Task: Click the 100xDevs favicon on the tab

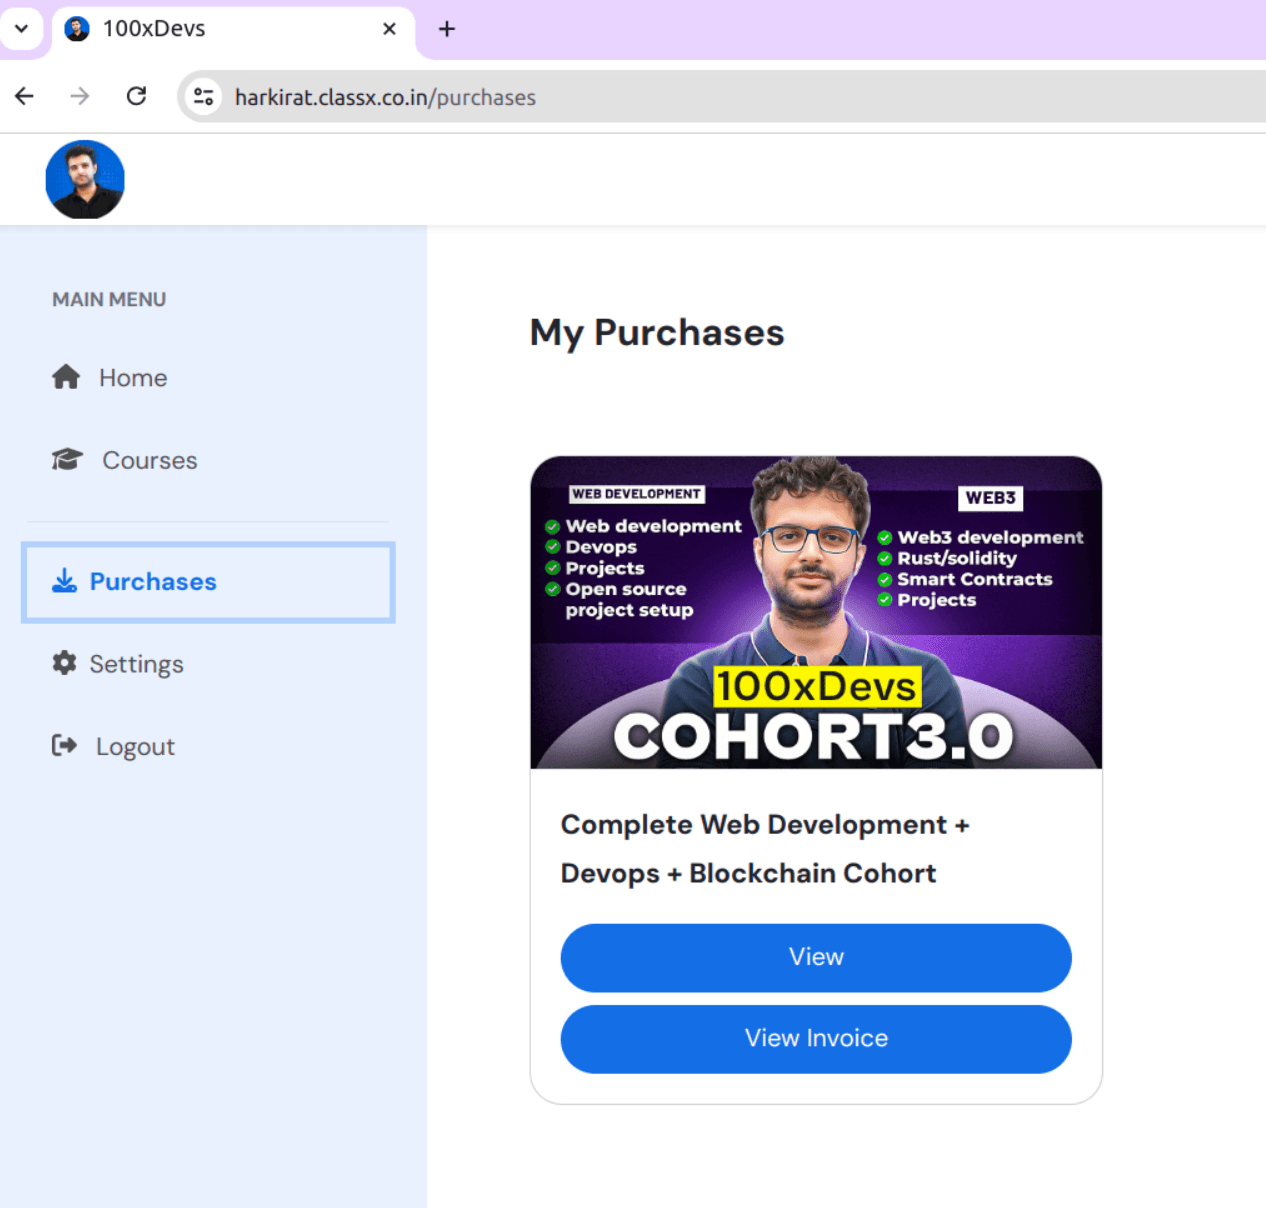Action: (74, 29)
